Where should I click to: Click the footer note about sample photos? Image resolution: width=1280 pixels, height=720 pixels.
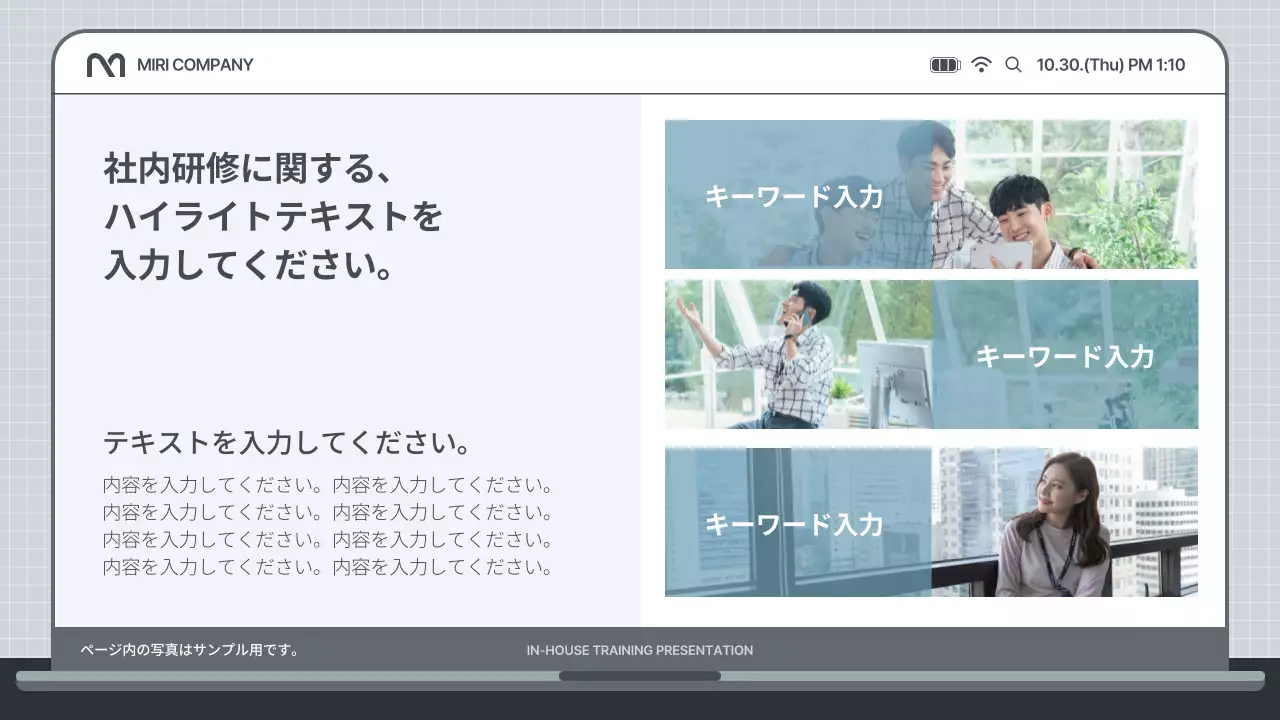189,648
